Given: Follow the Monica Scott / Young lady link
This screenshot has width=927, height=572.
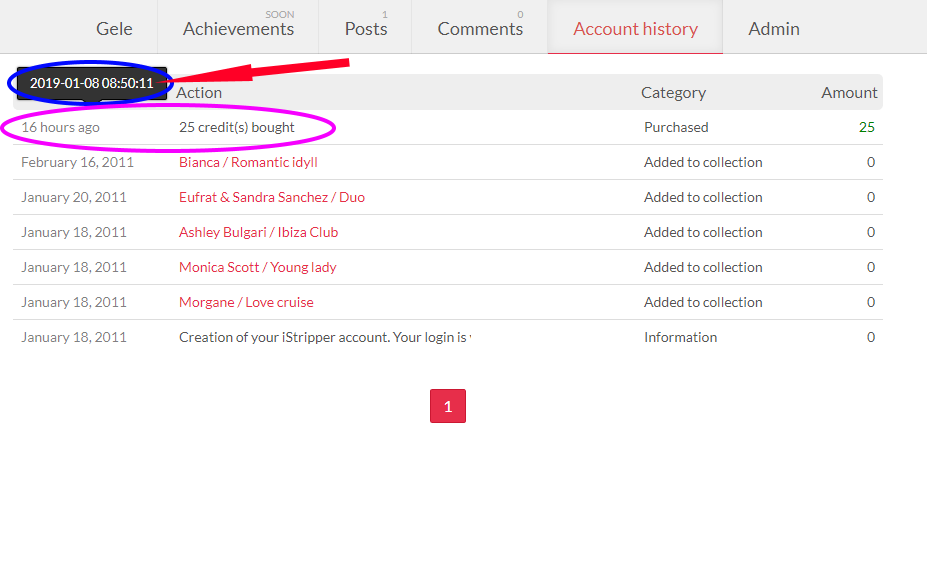Looking at the screenshot, I should [257, 267].
